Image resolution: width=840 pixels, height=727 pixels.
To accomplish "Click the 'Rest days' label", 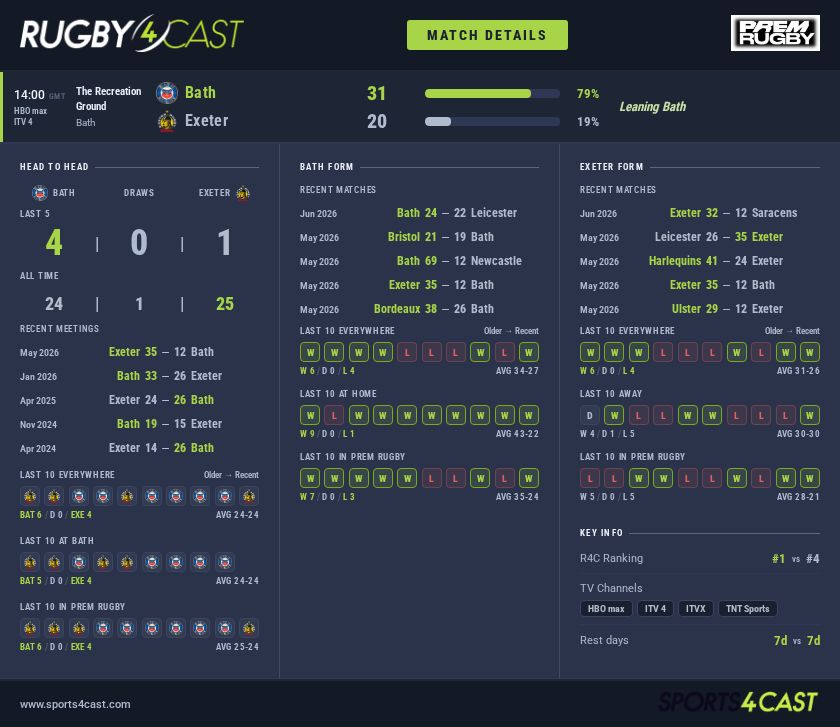I will (604, 640).
